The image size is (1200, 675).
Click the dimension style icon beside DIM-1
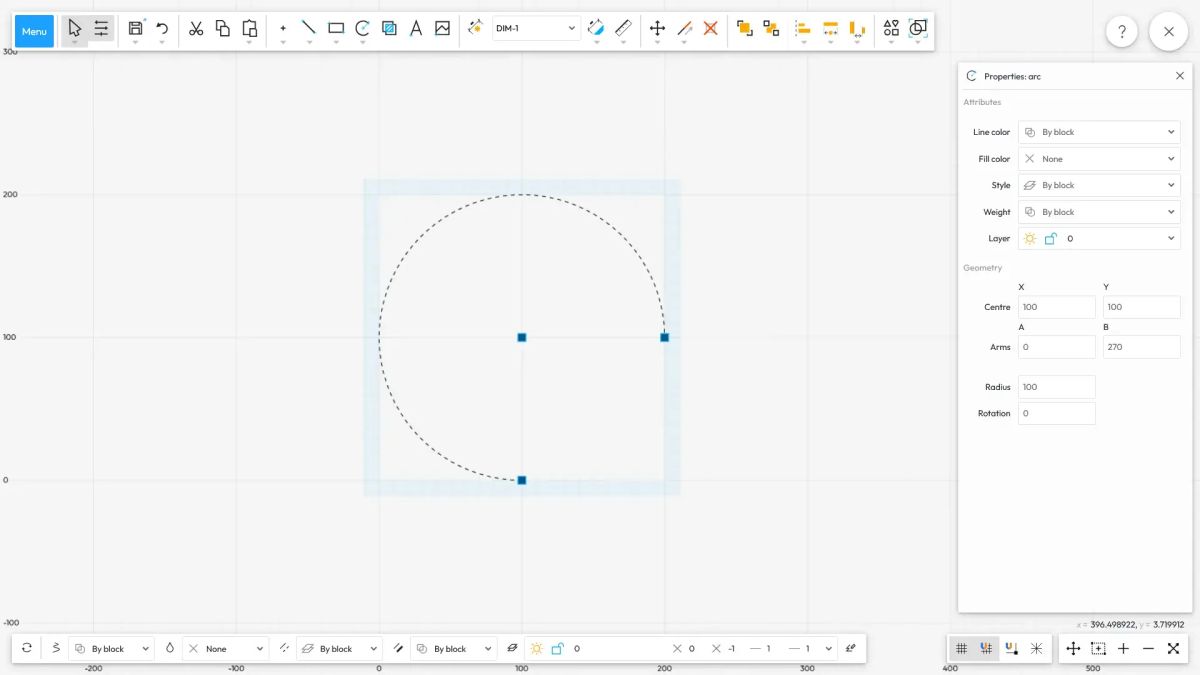click(x=475, y=28)
